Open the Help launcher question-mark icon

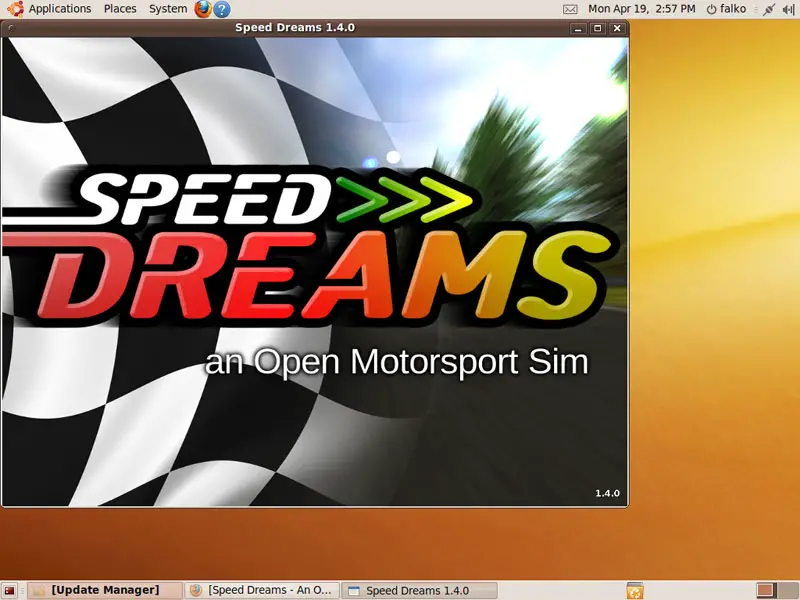(x=221, y=9)
